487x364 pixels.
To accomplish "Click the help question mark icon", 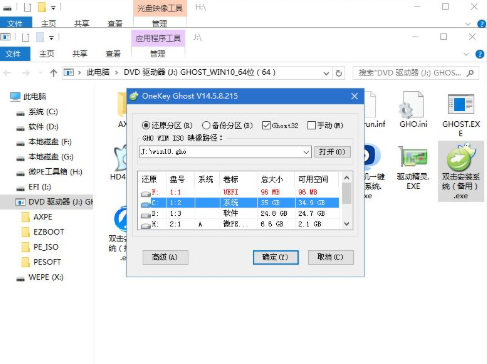I will tap(480, 54).
